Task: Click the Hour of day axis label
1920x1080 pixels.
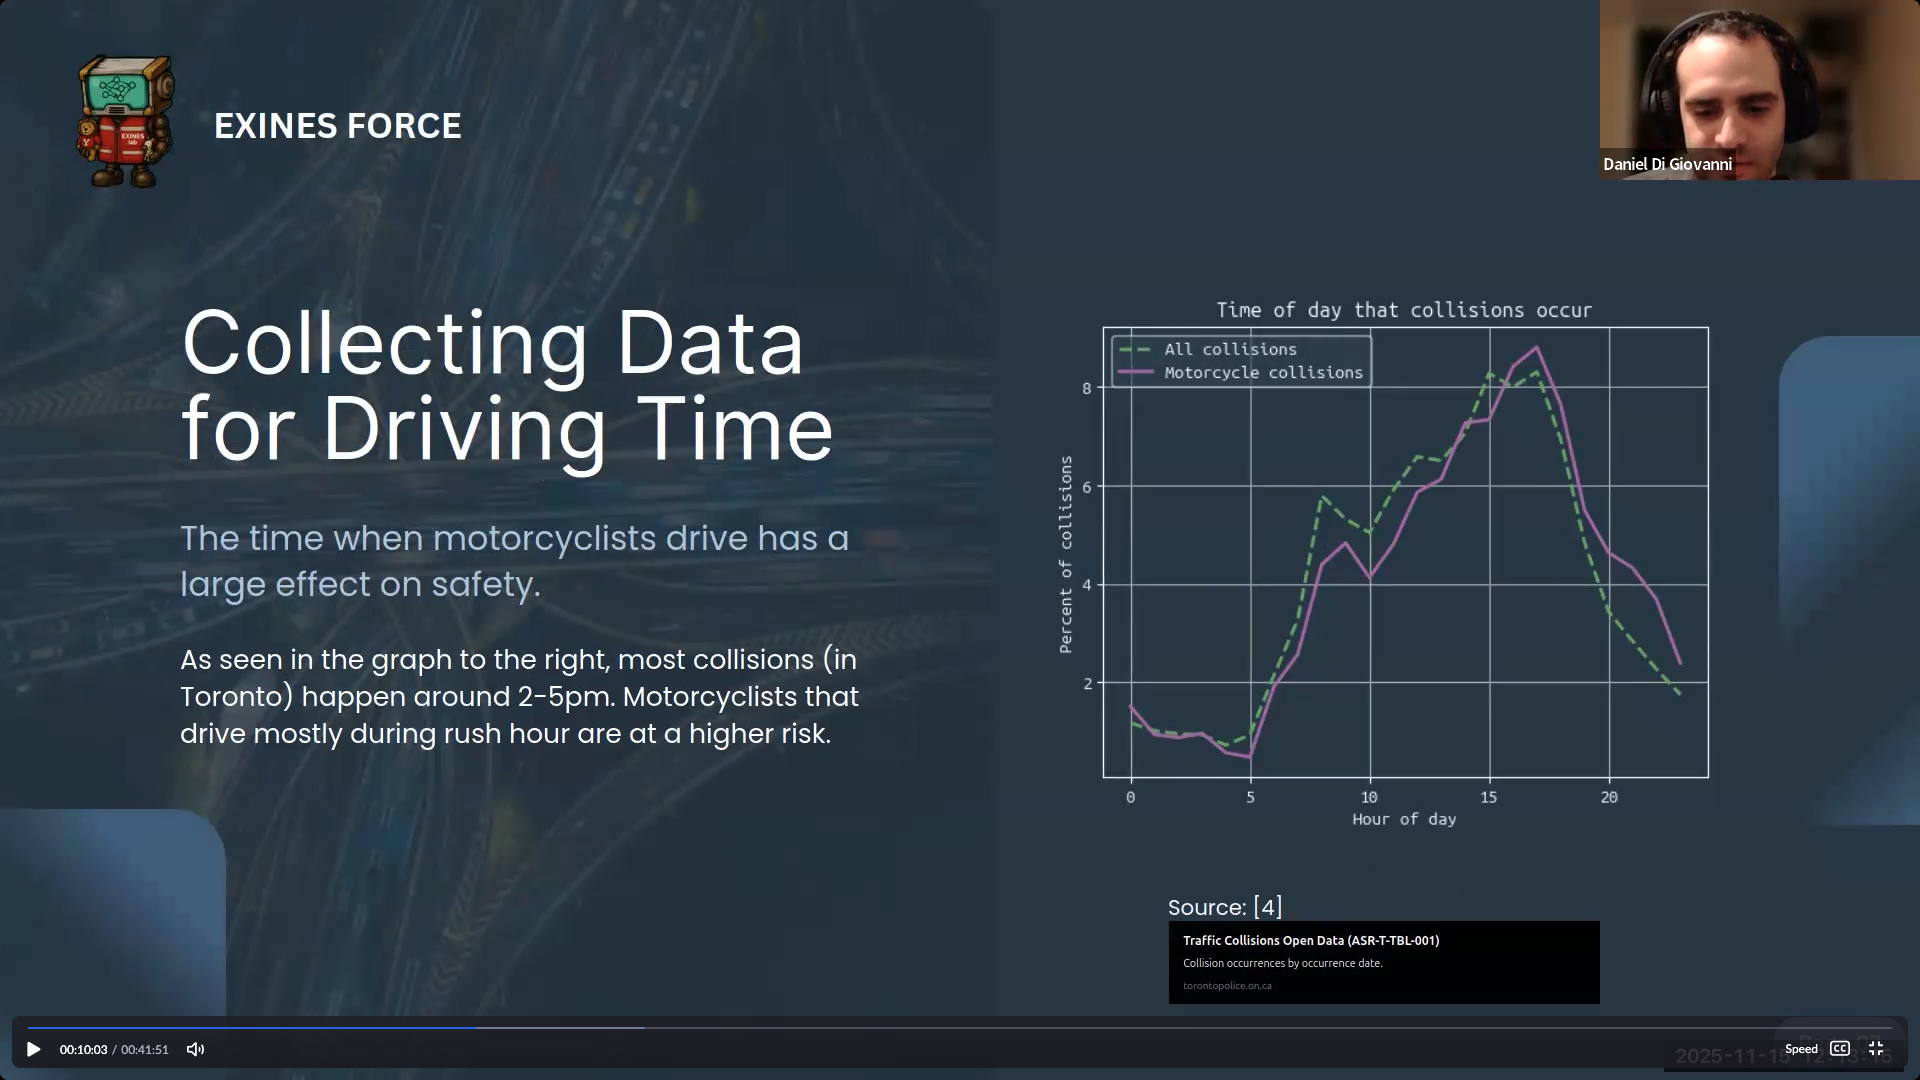Action: click(1403, 819)
